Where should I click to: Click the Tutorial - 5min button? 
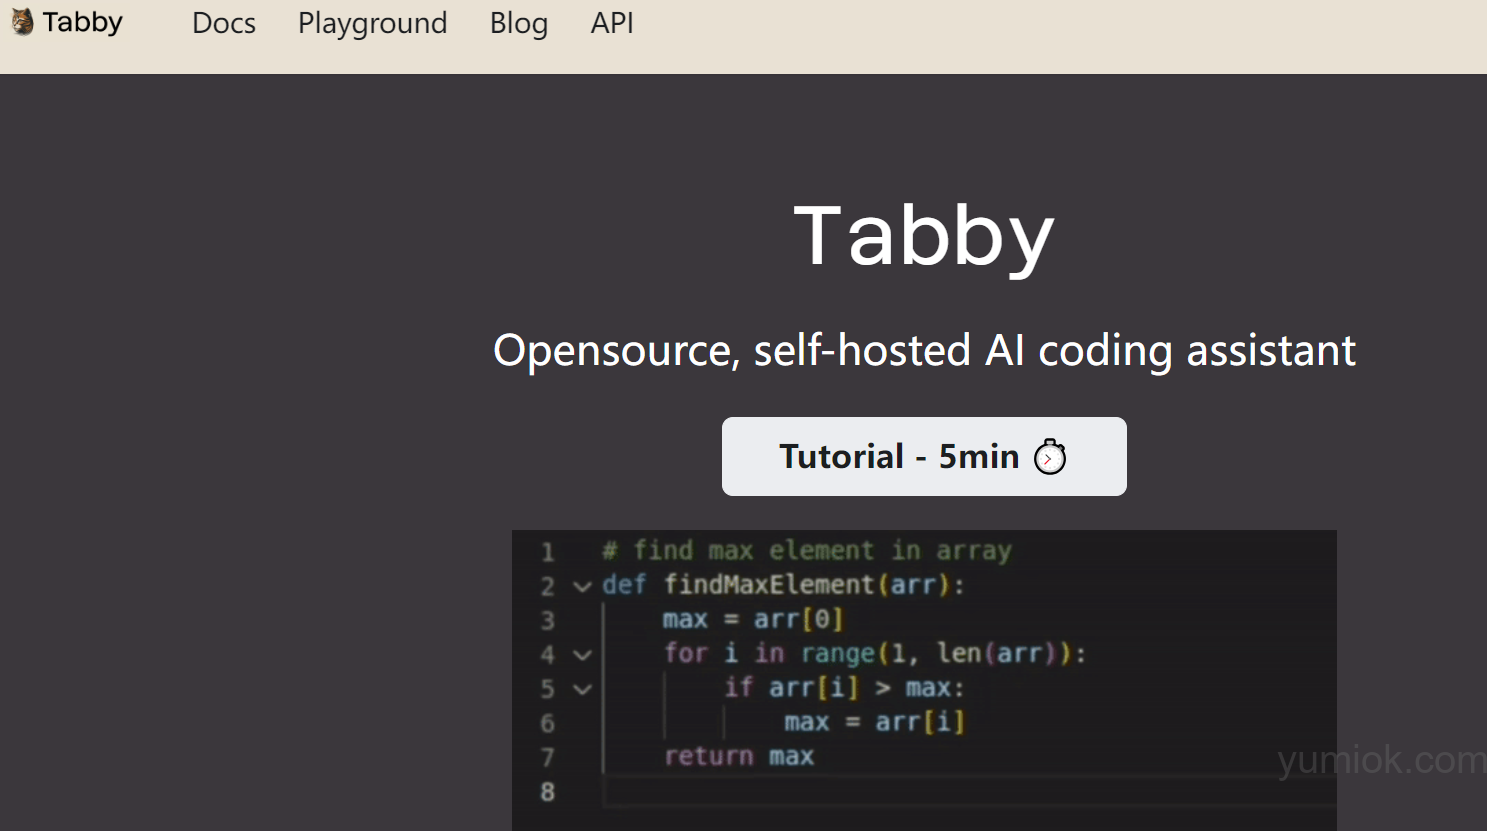coord(924,456)
